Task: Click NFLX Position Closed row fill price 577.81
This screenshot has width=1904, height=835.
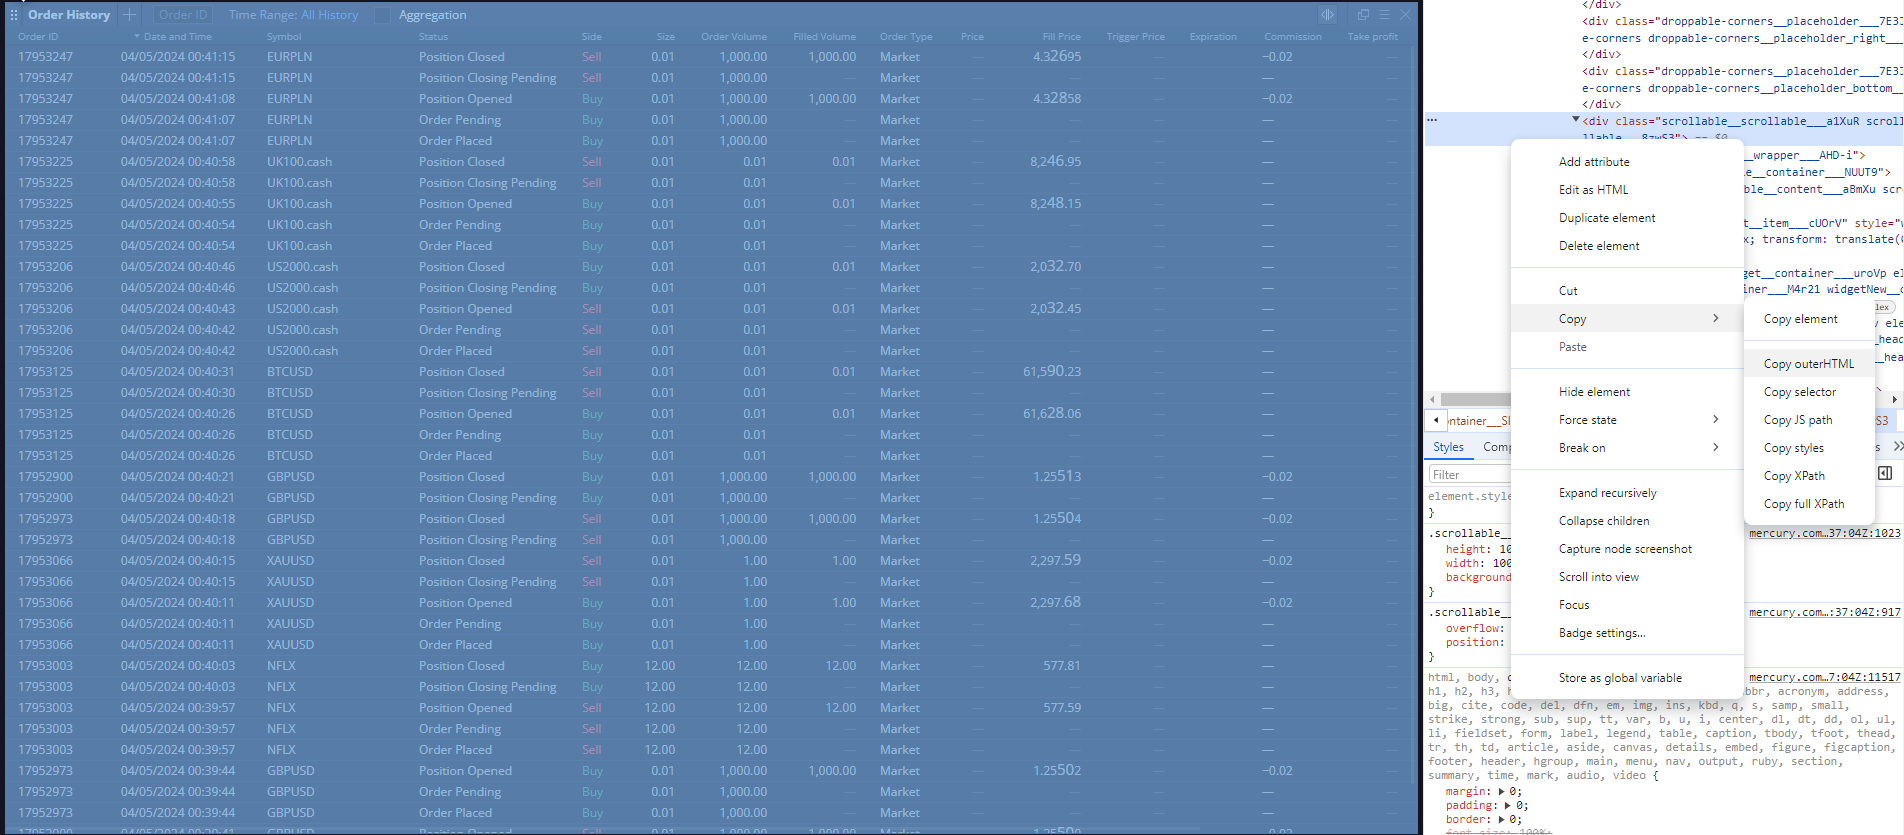Action: [x=1062, y=665]
